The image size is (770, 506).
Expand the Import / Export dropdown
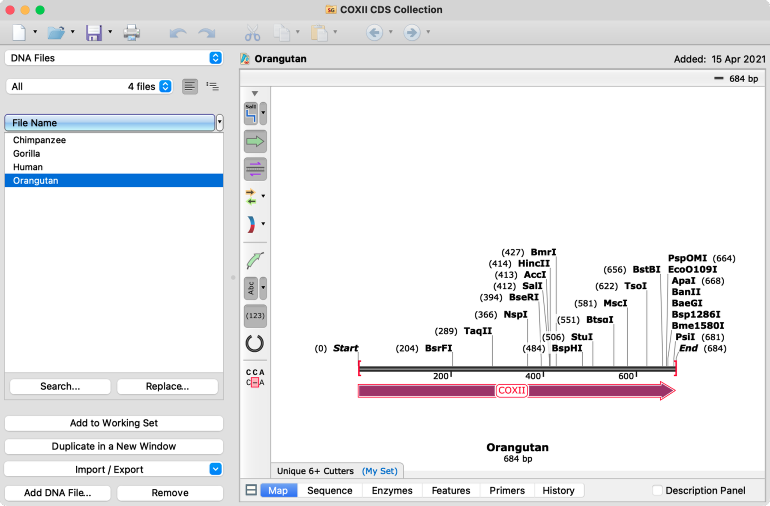(x=114, y=469)
